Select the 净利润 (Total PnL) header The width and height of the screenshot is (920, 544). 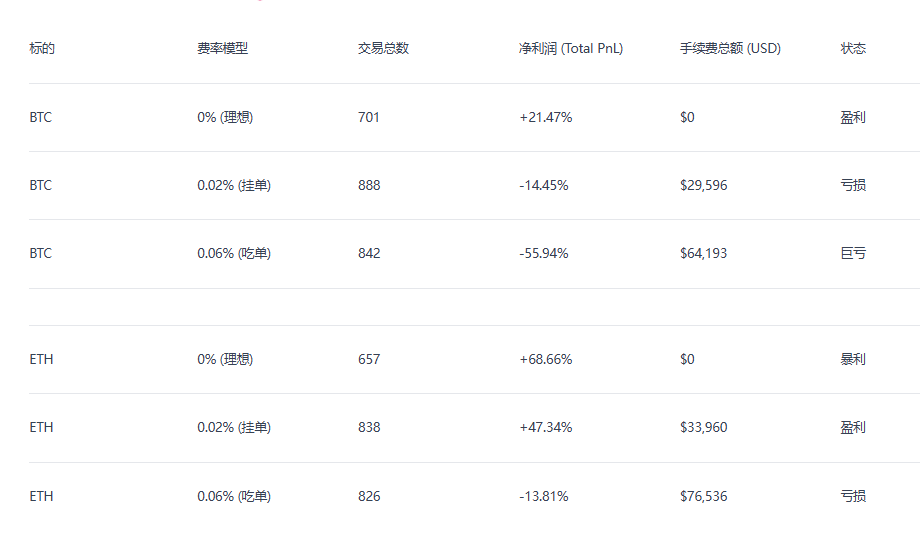[x=570, y=48]
